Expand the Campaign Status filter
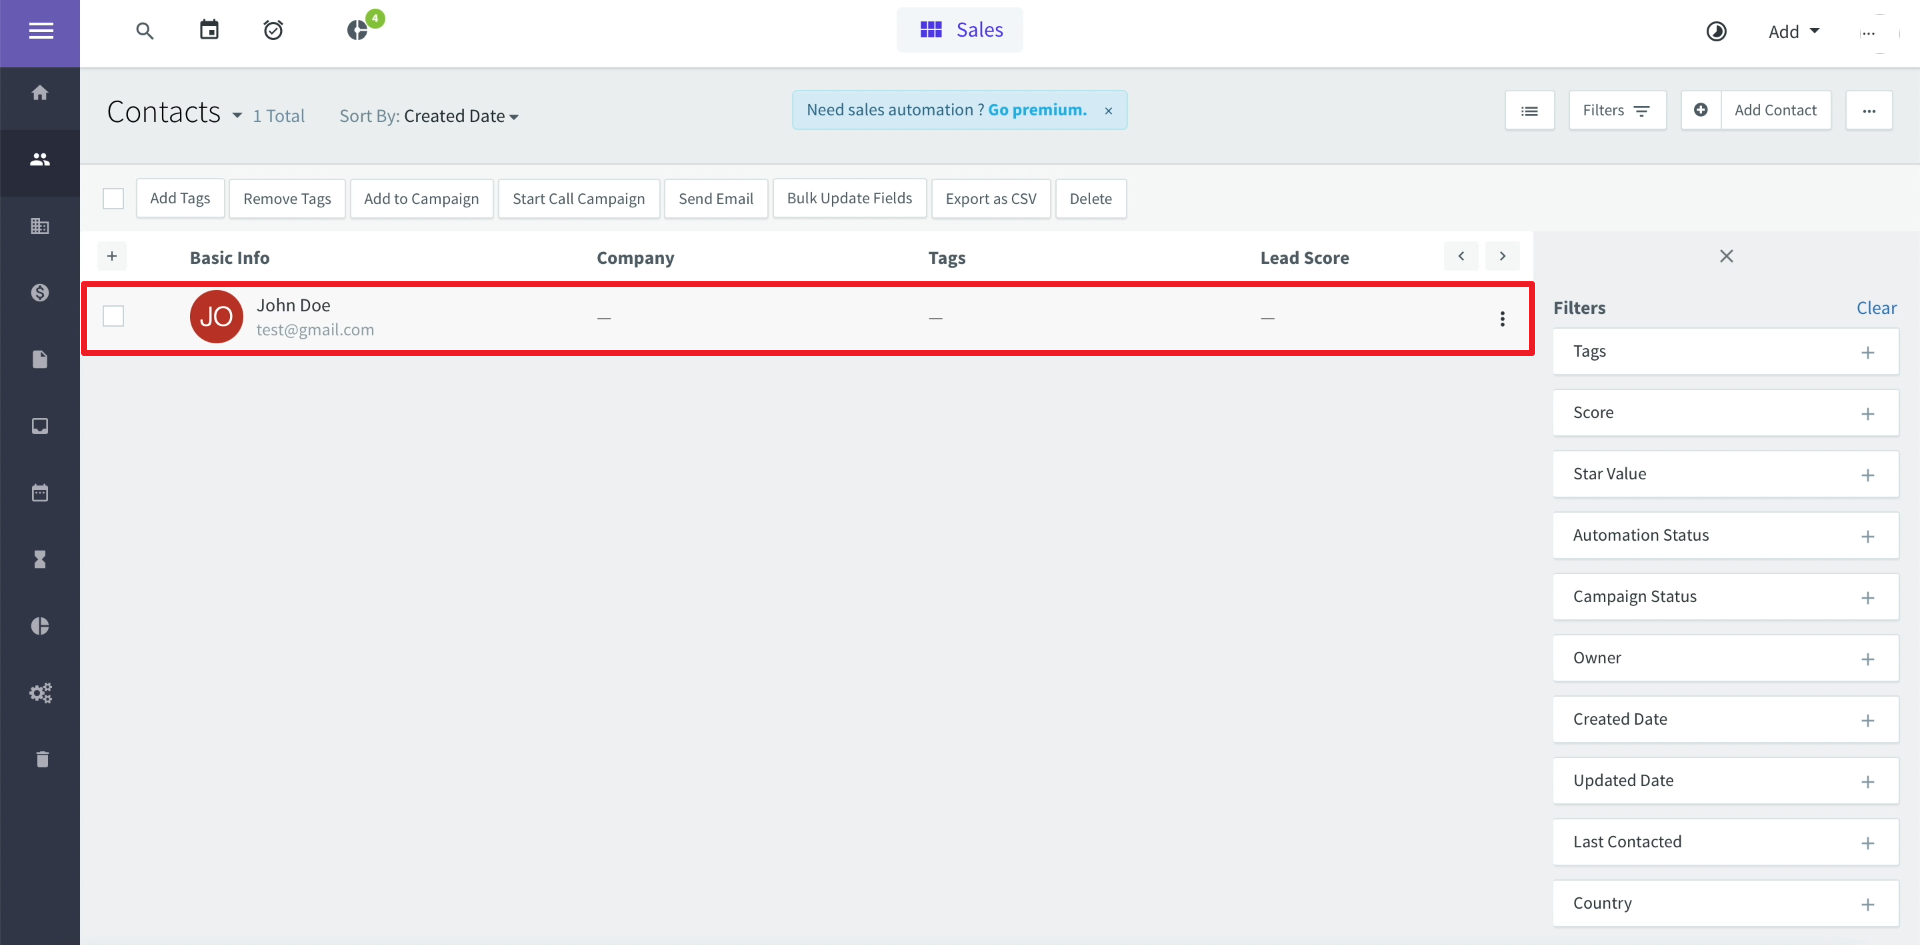The width and height of the screenshot is (1920, 945). coord(1725,597)
